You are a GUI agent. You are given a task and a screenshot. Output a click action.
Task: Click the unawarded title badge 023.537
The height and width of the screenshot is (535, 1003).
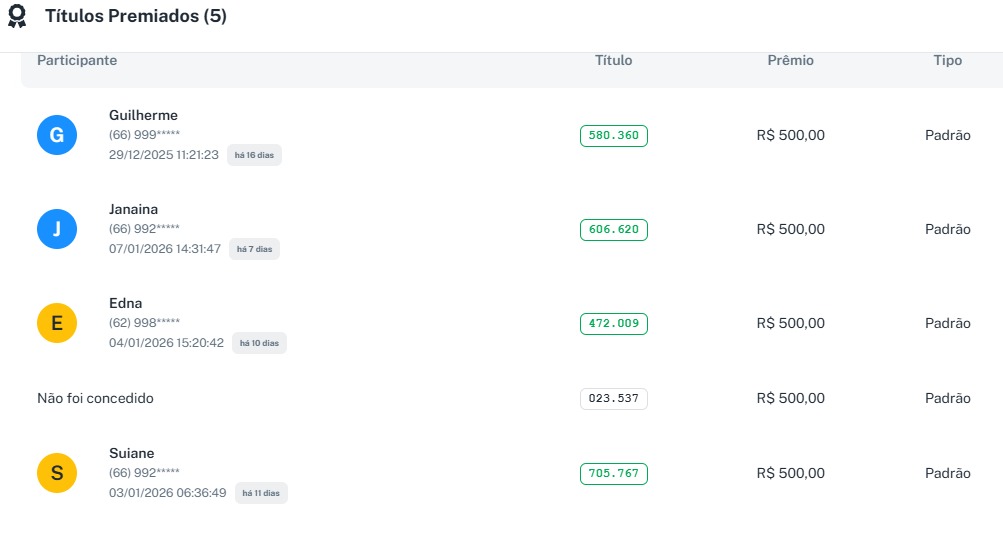click(x=613, y=398)
